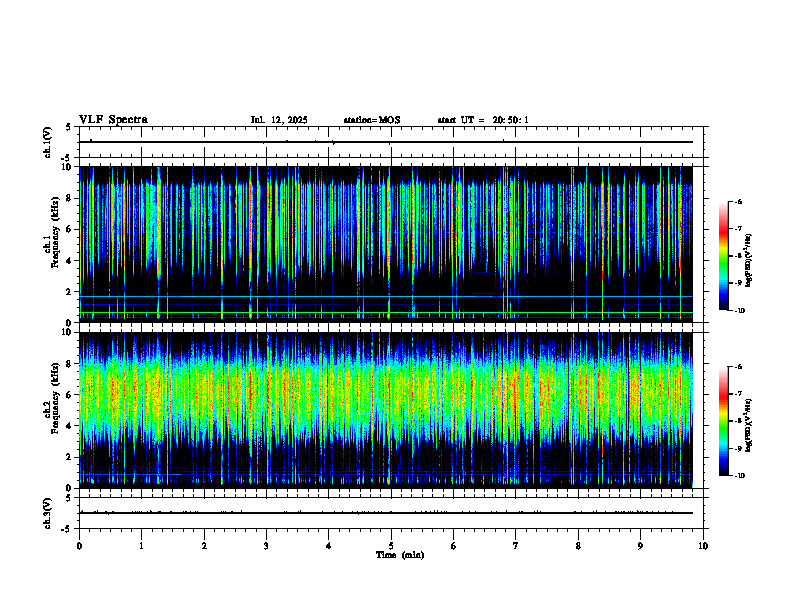792x612 pixels.
Task: Click the ch.3 voltage waveform trace
Action: [386, 513]
